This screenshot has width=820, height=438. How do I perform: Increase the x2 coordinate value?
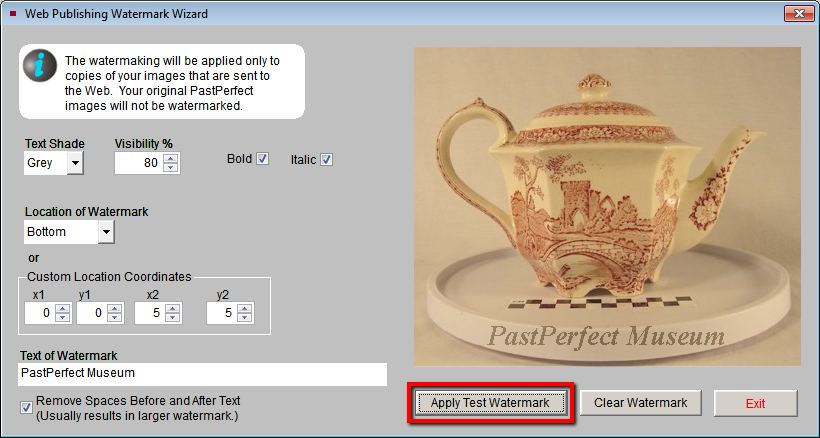pyautogui.click(x=171, y=308)
